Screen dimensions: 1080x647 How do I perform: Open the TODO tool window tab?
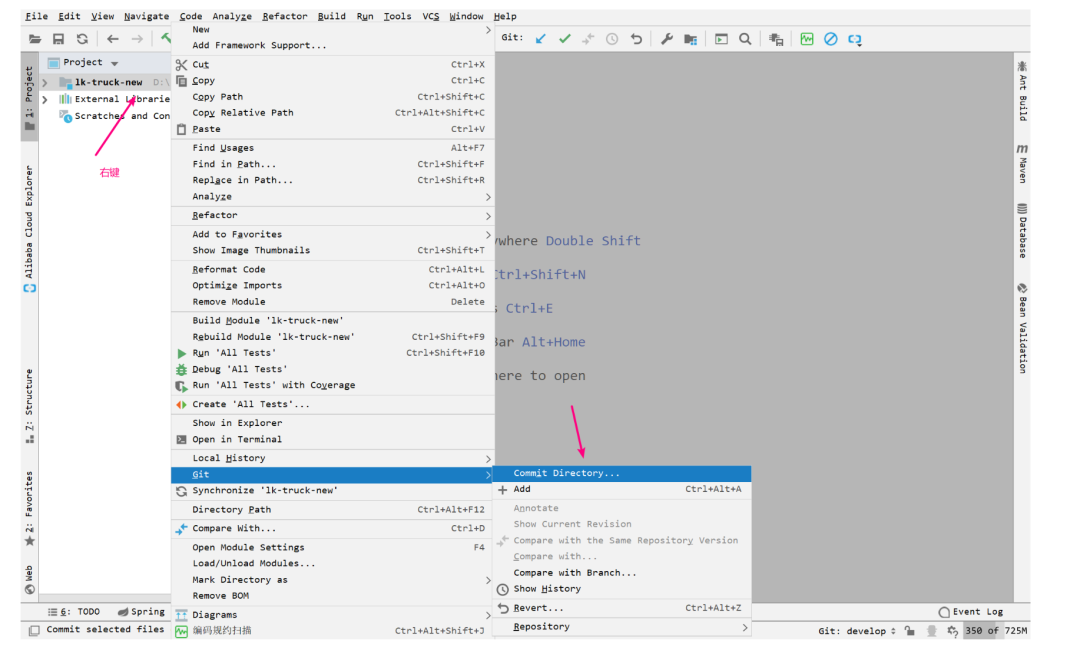(x=74, y=612)
